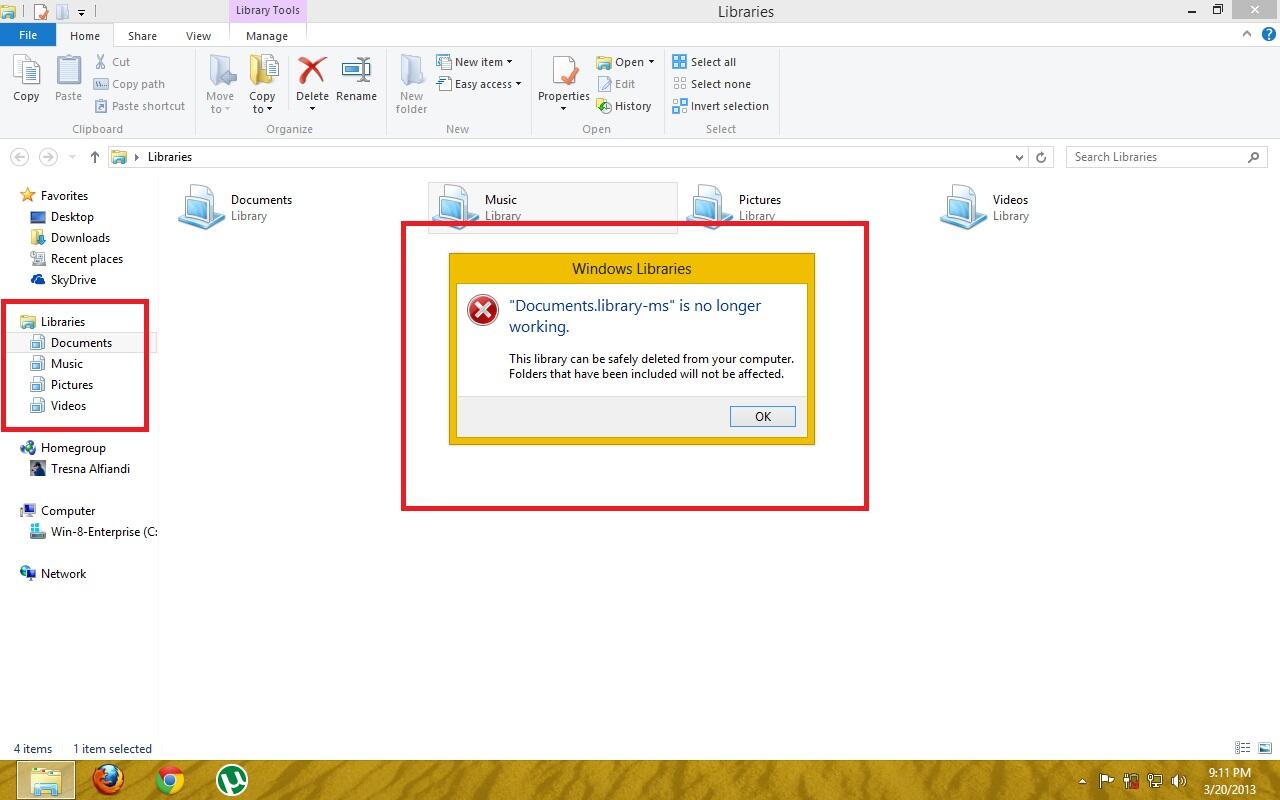Click Select none in ribbon
The width and height of the screenshot is (1280, 800).
point(711,84)
